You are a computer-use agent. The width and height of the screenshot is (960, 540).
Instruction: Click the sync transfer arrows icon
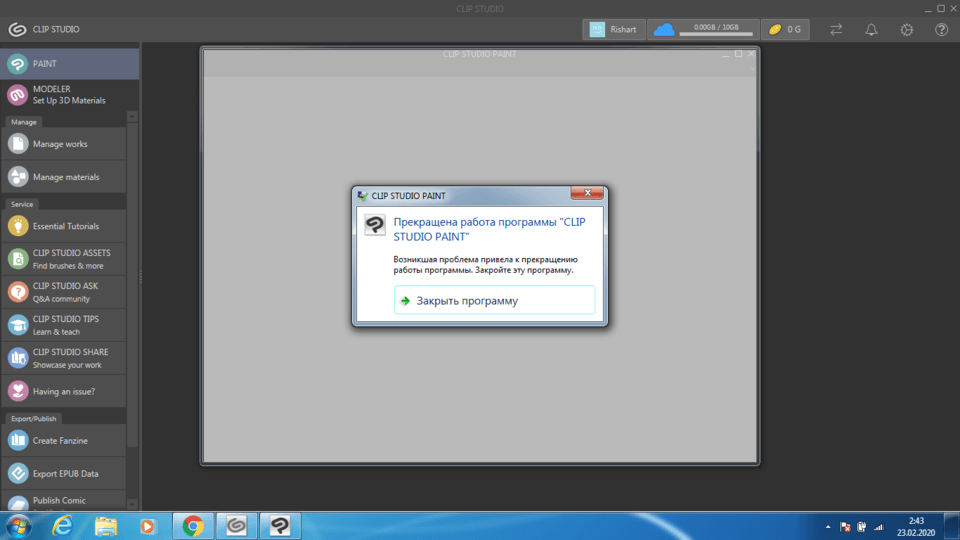[836, 29]
